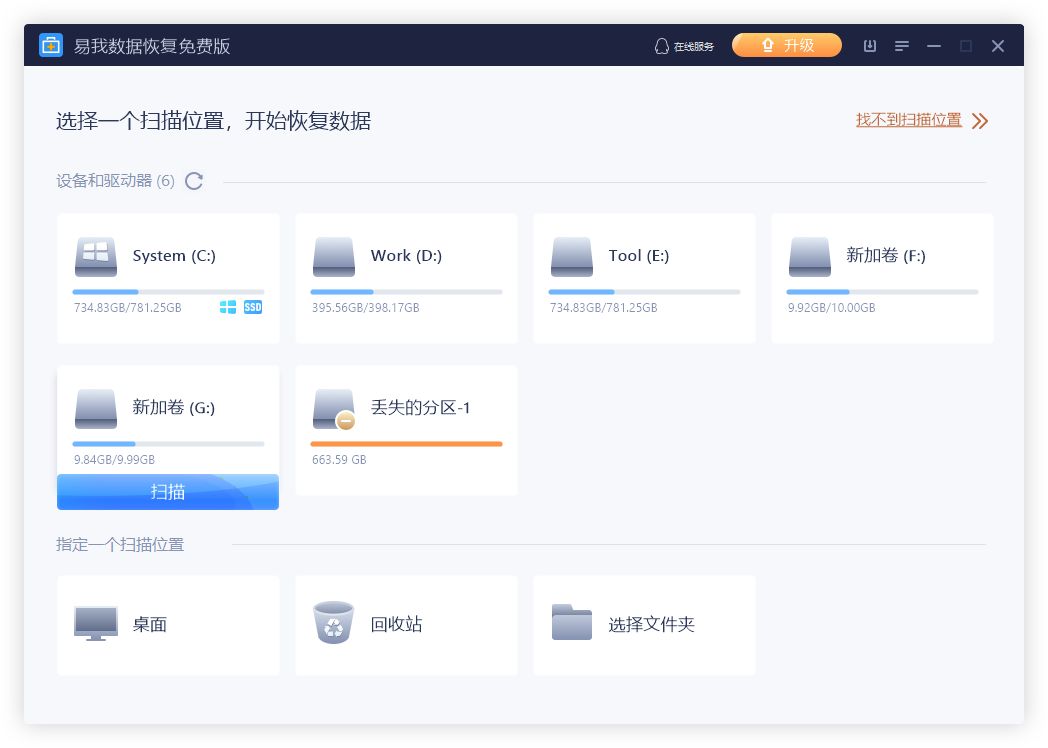
Task: Open 在线服务 online customer support
Action: [684, 45]
